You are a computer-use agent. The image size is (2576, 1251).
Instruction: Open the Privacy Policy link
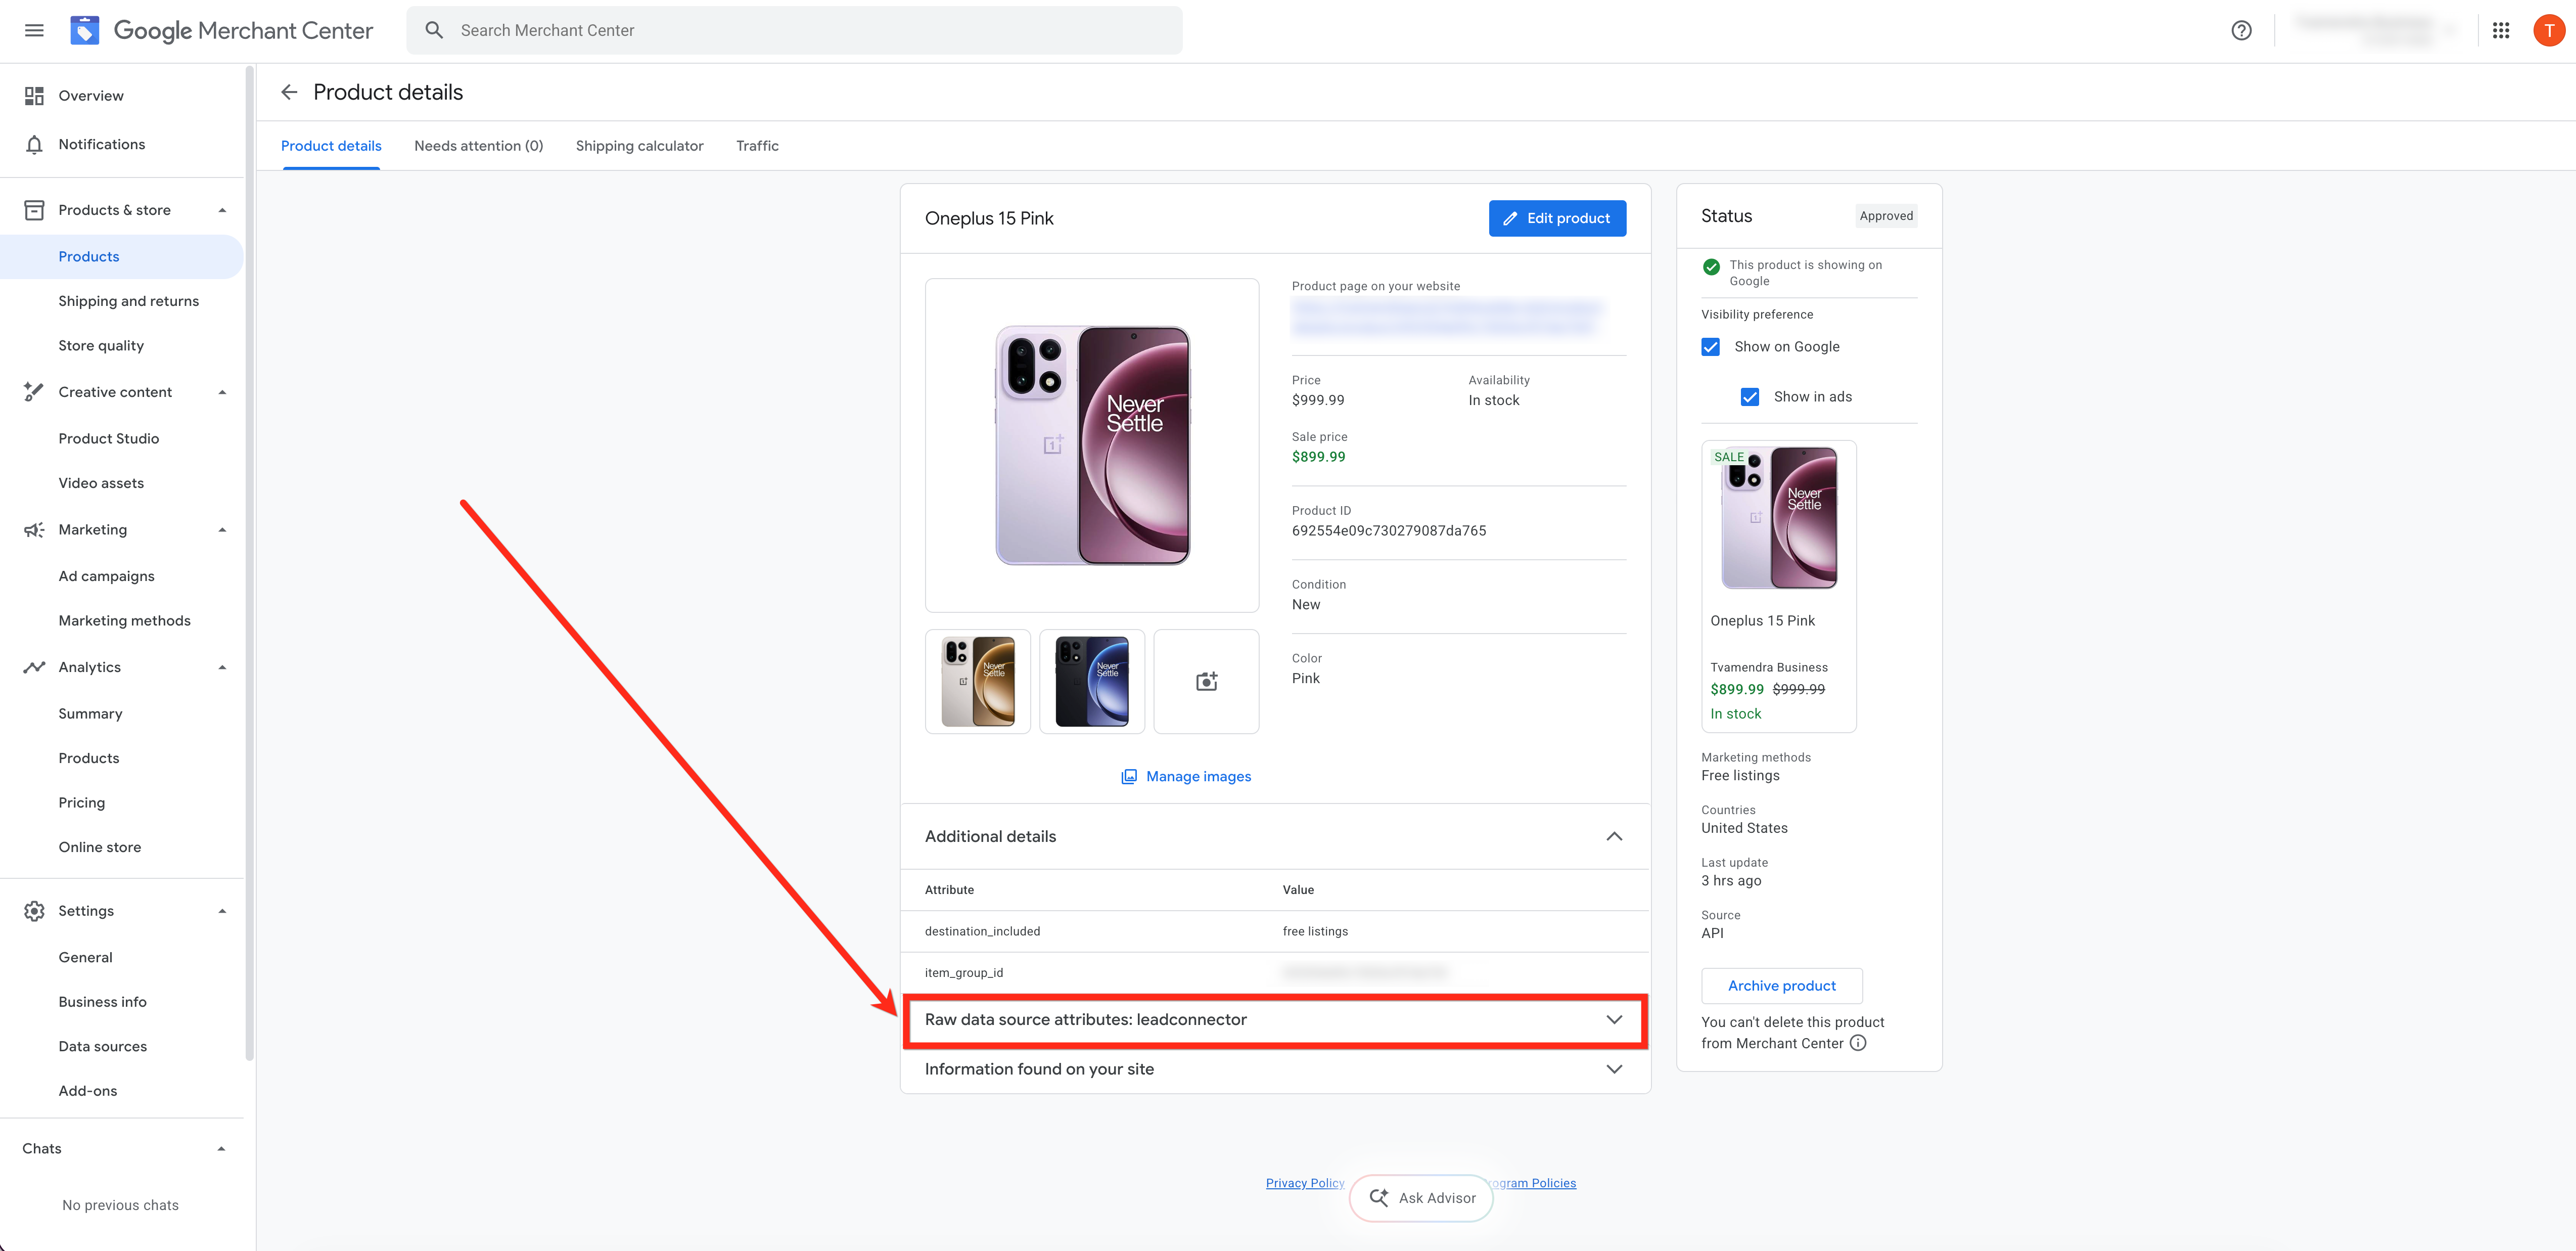[x=1304, y=1183]
